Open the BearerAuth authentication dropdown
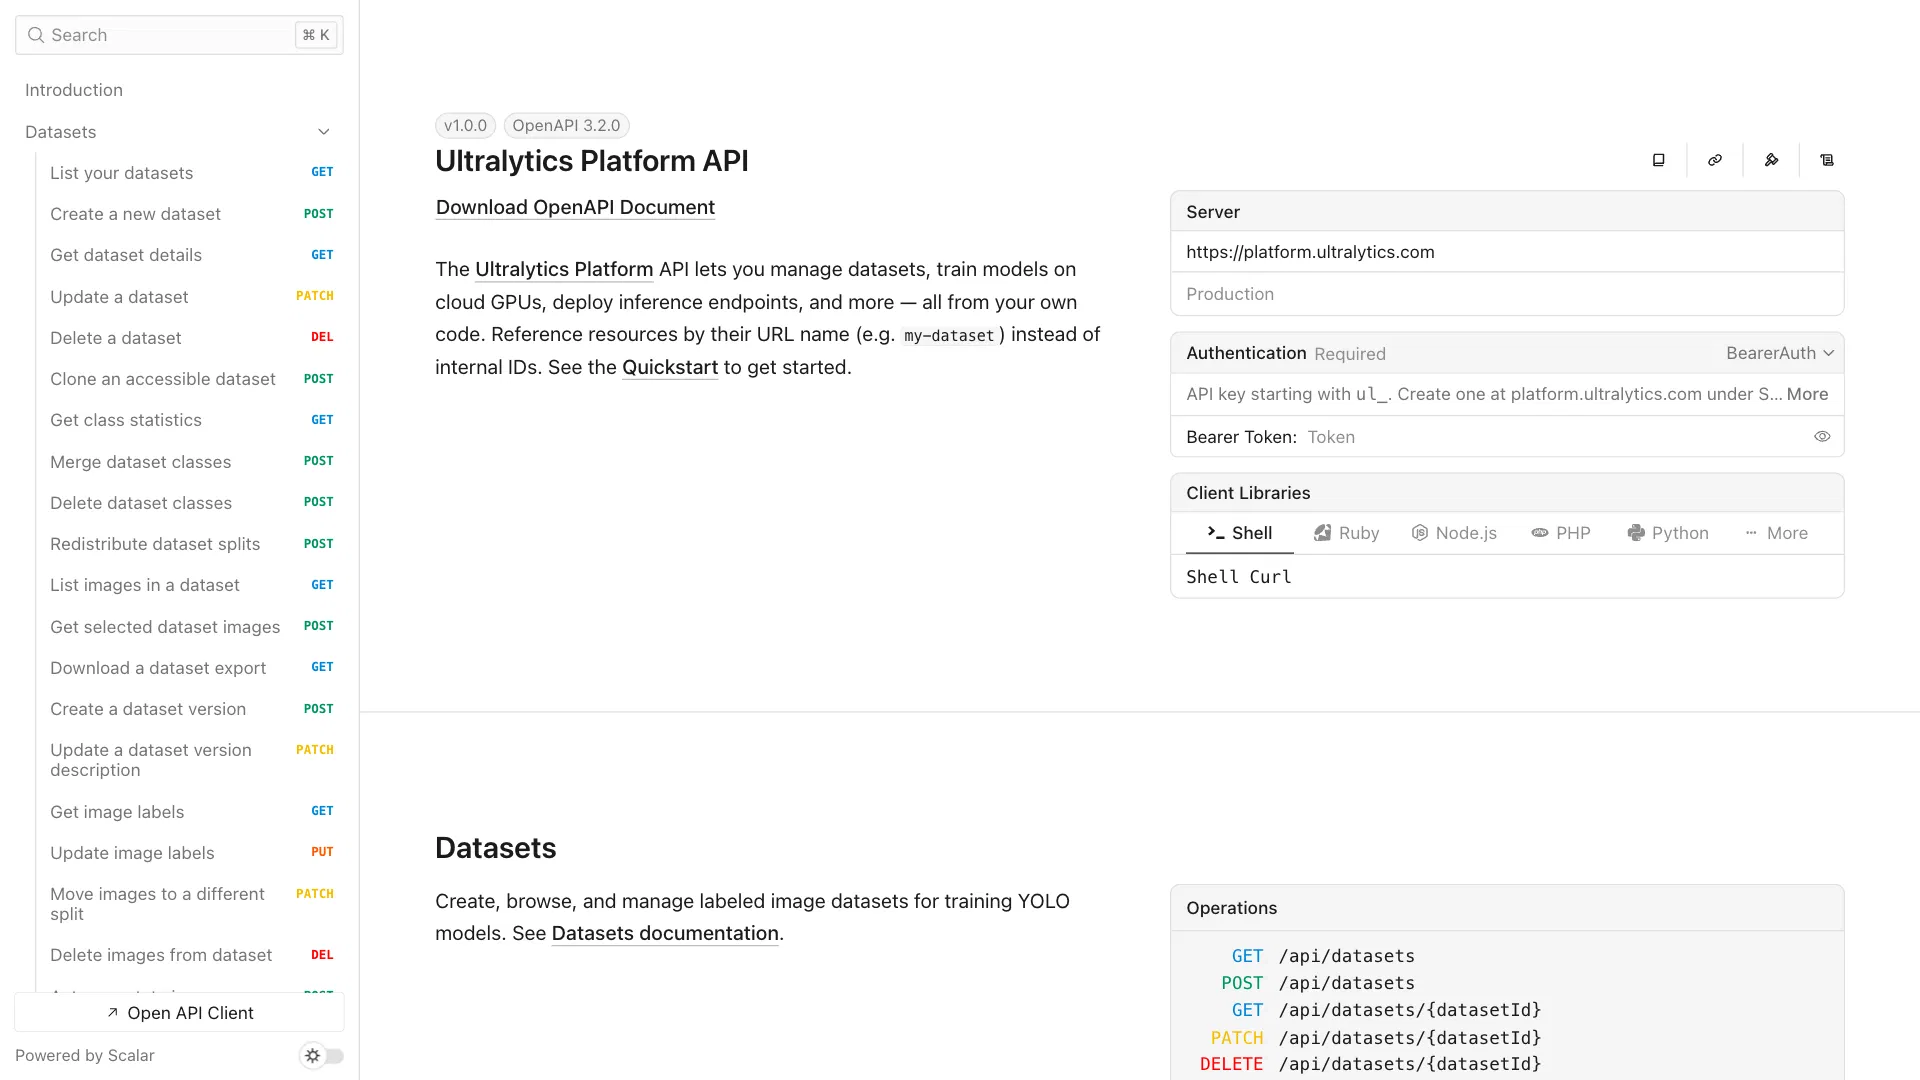The image size is (1920, 1080). click(x=1779, y=353)
